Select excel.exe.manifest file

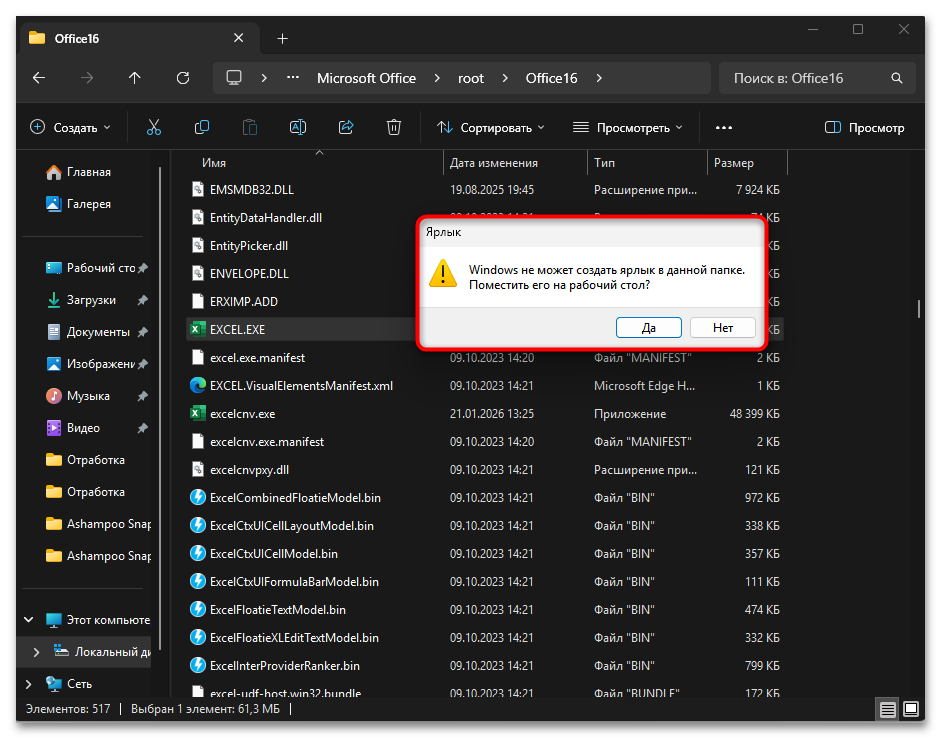pyautogui.click(x=486, y=358)
